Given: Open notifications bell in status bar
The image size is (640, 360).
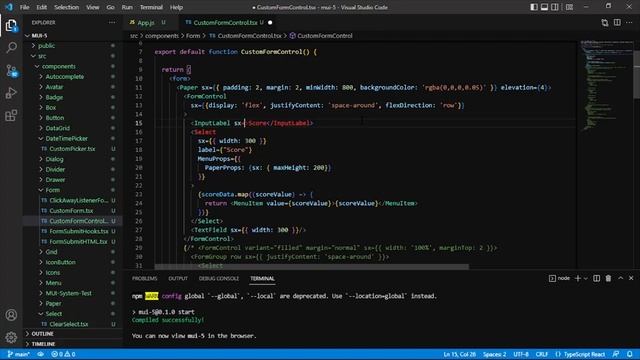Looking at the screenshot, I should tap(630, 354).
